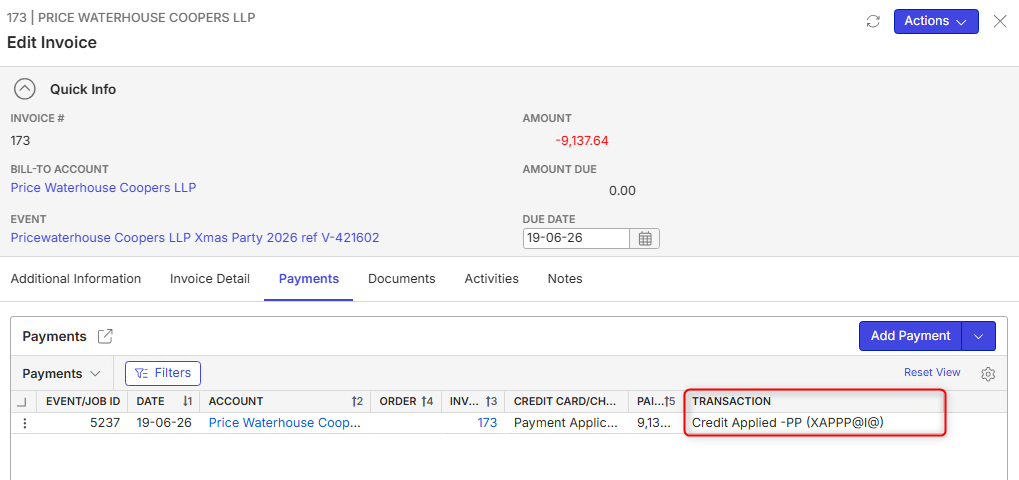The height and width of the screenshot is (480, 1019).
Task: Open the Activities tab
Action: coord(491,279)
